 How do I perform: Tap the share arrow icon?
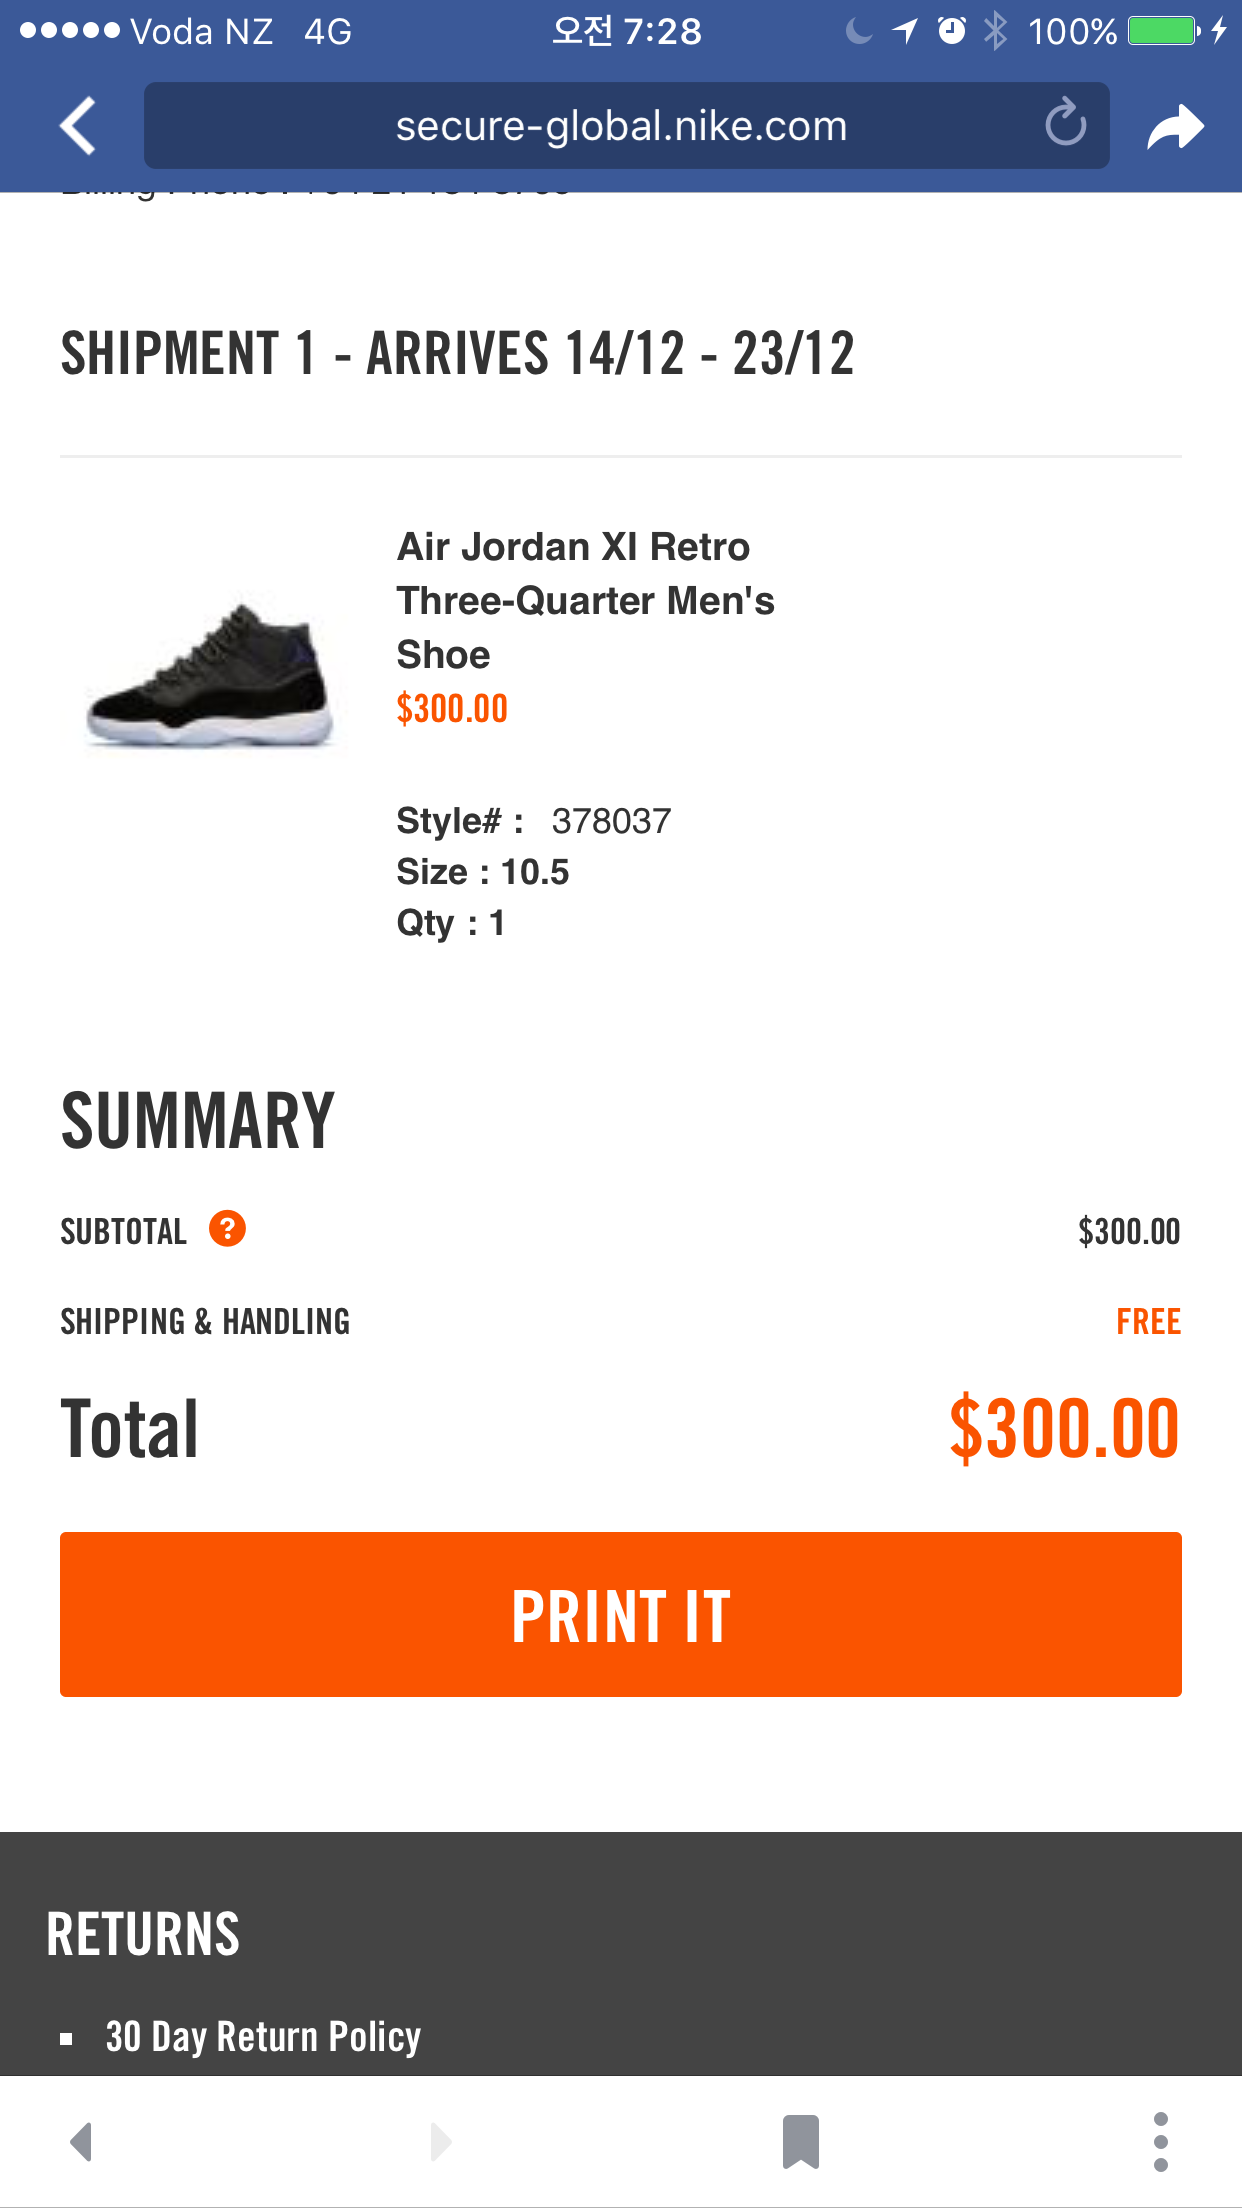pyautogui.click(x=1175, y=127)
